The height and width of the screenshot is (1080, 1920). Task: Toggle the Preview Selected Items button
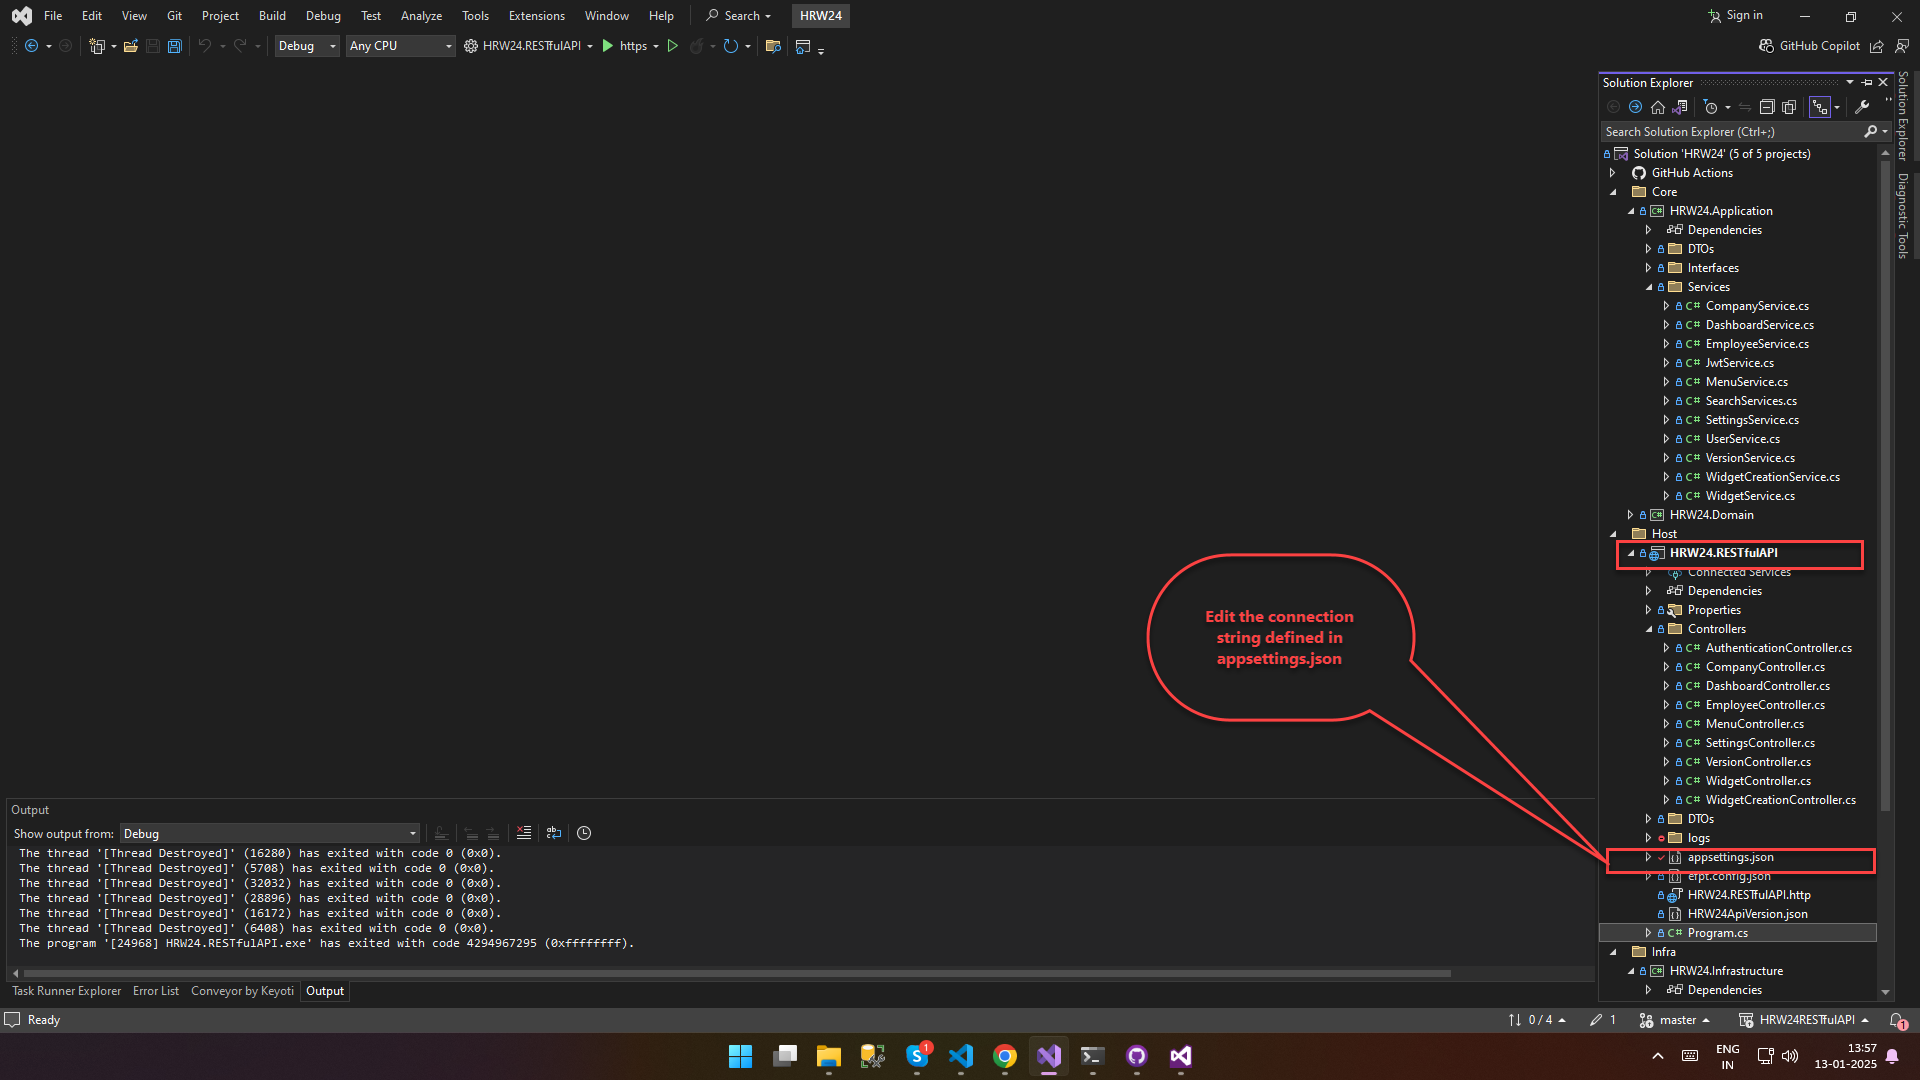point(1821,107)
